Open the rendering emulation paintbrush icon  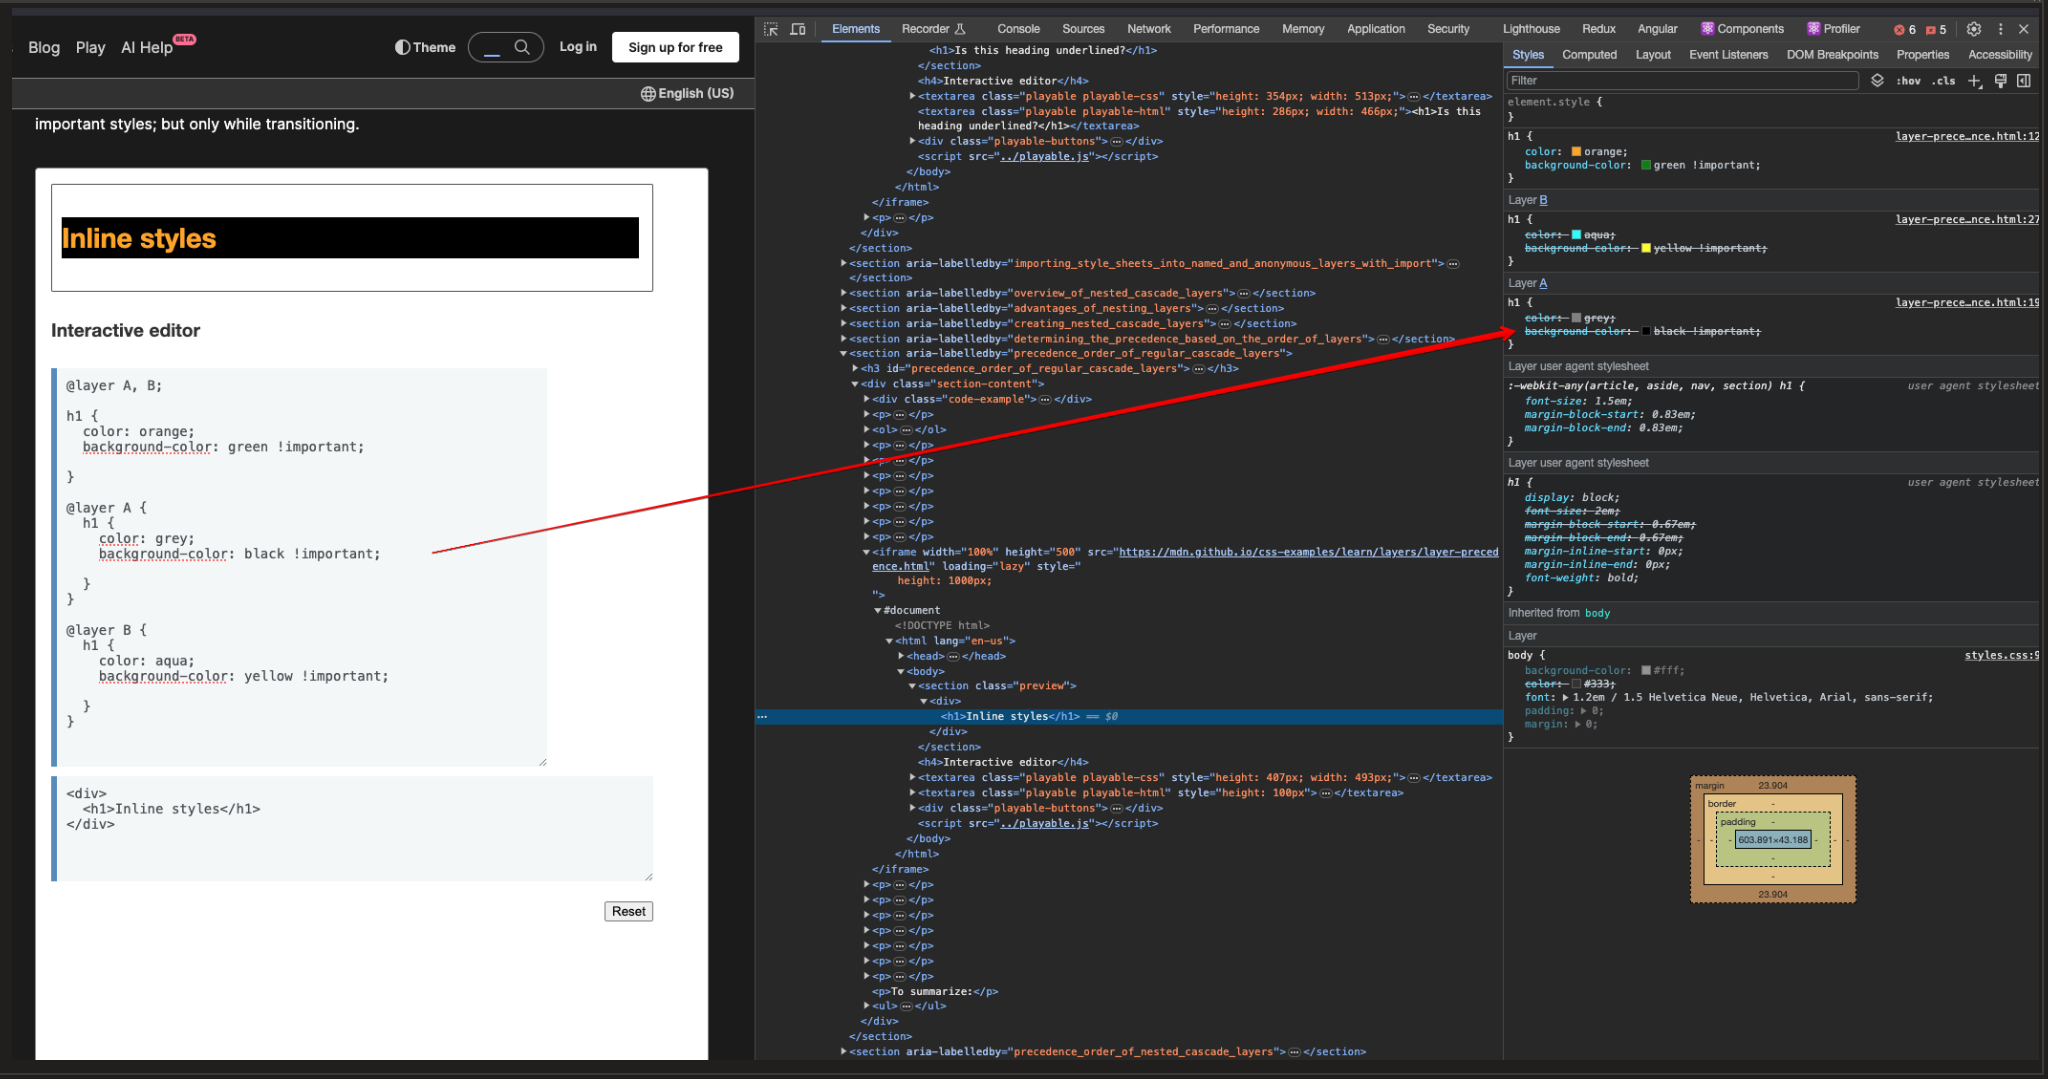click(2000, 81)
